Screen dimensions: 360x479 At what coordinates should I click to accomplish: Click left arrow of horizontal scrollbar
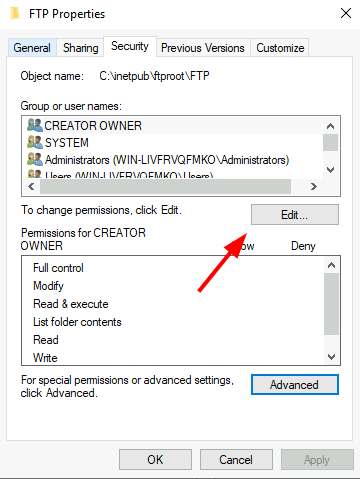pyautogui.click(x=31, y=186)
